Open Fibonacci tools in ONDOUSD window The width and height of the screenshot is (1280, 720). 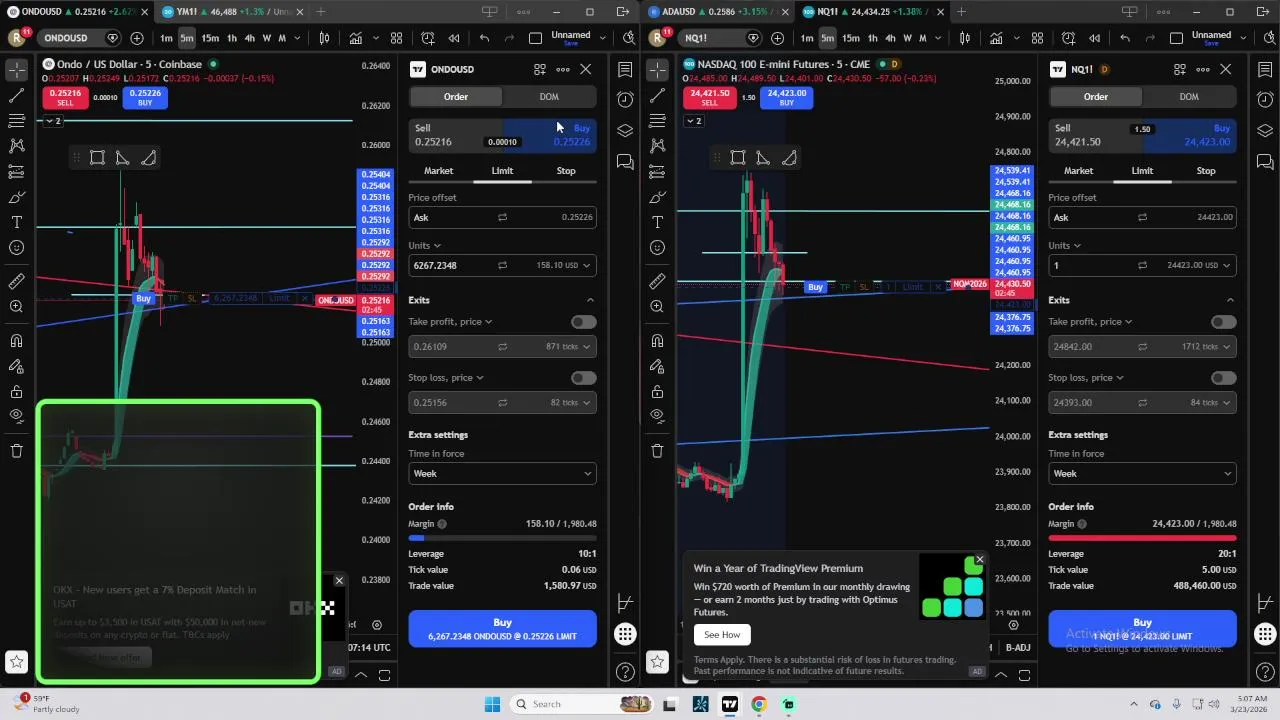[16, 121]
